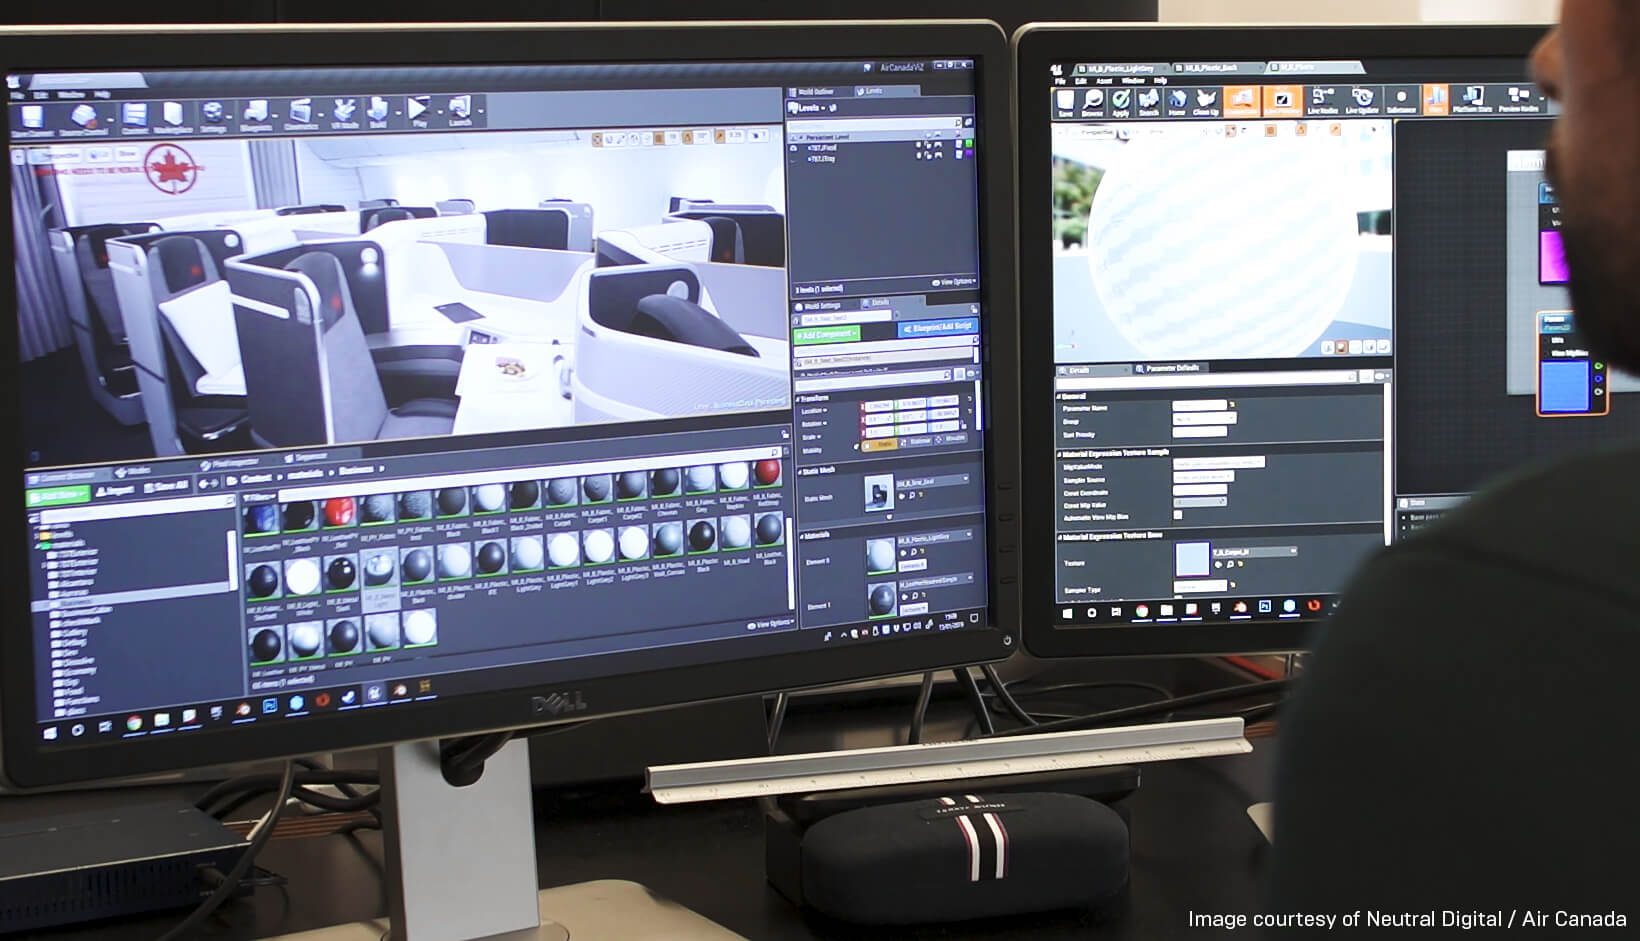The width and height of the screenshot is (1640, 941).
Task: Click the Play button in toolbar
Action: pyautogui.click(x=419, y=111)
